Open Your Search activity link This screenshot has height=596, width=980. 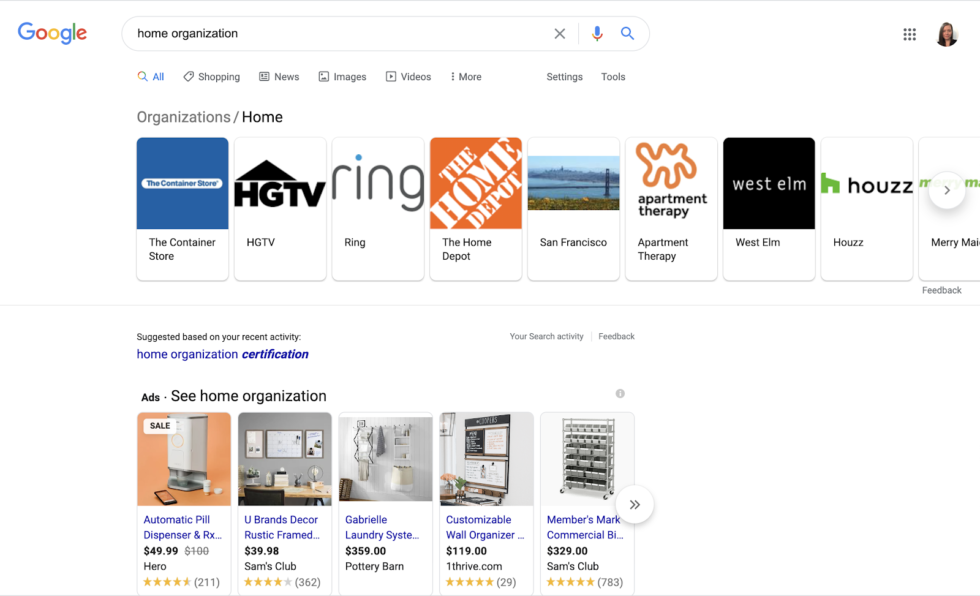click(546, 336)
